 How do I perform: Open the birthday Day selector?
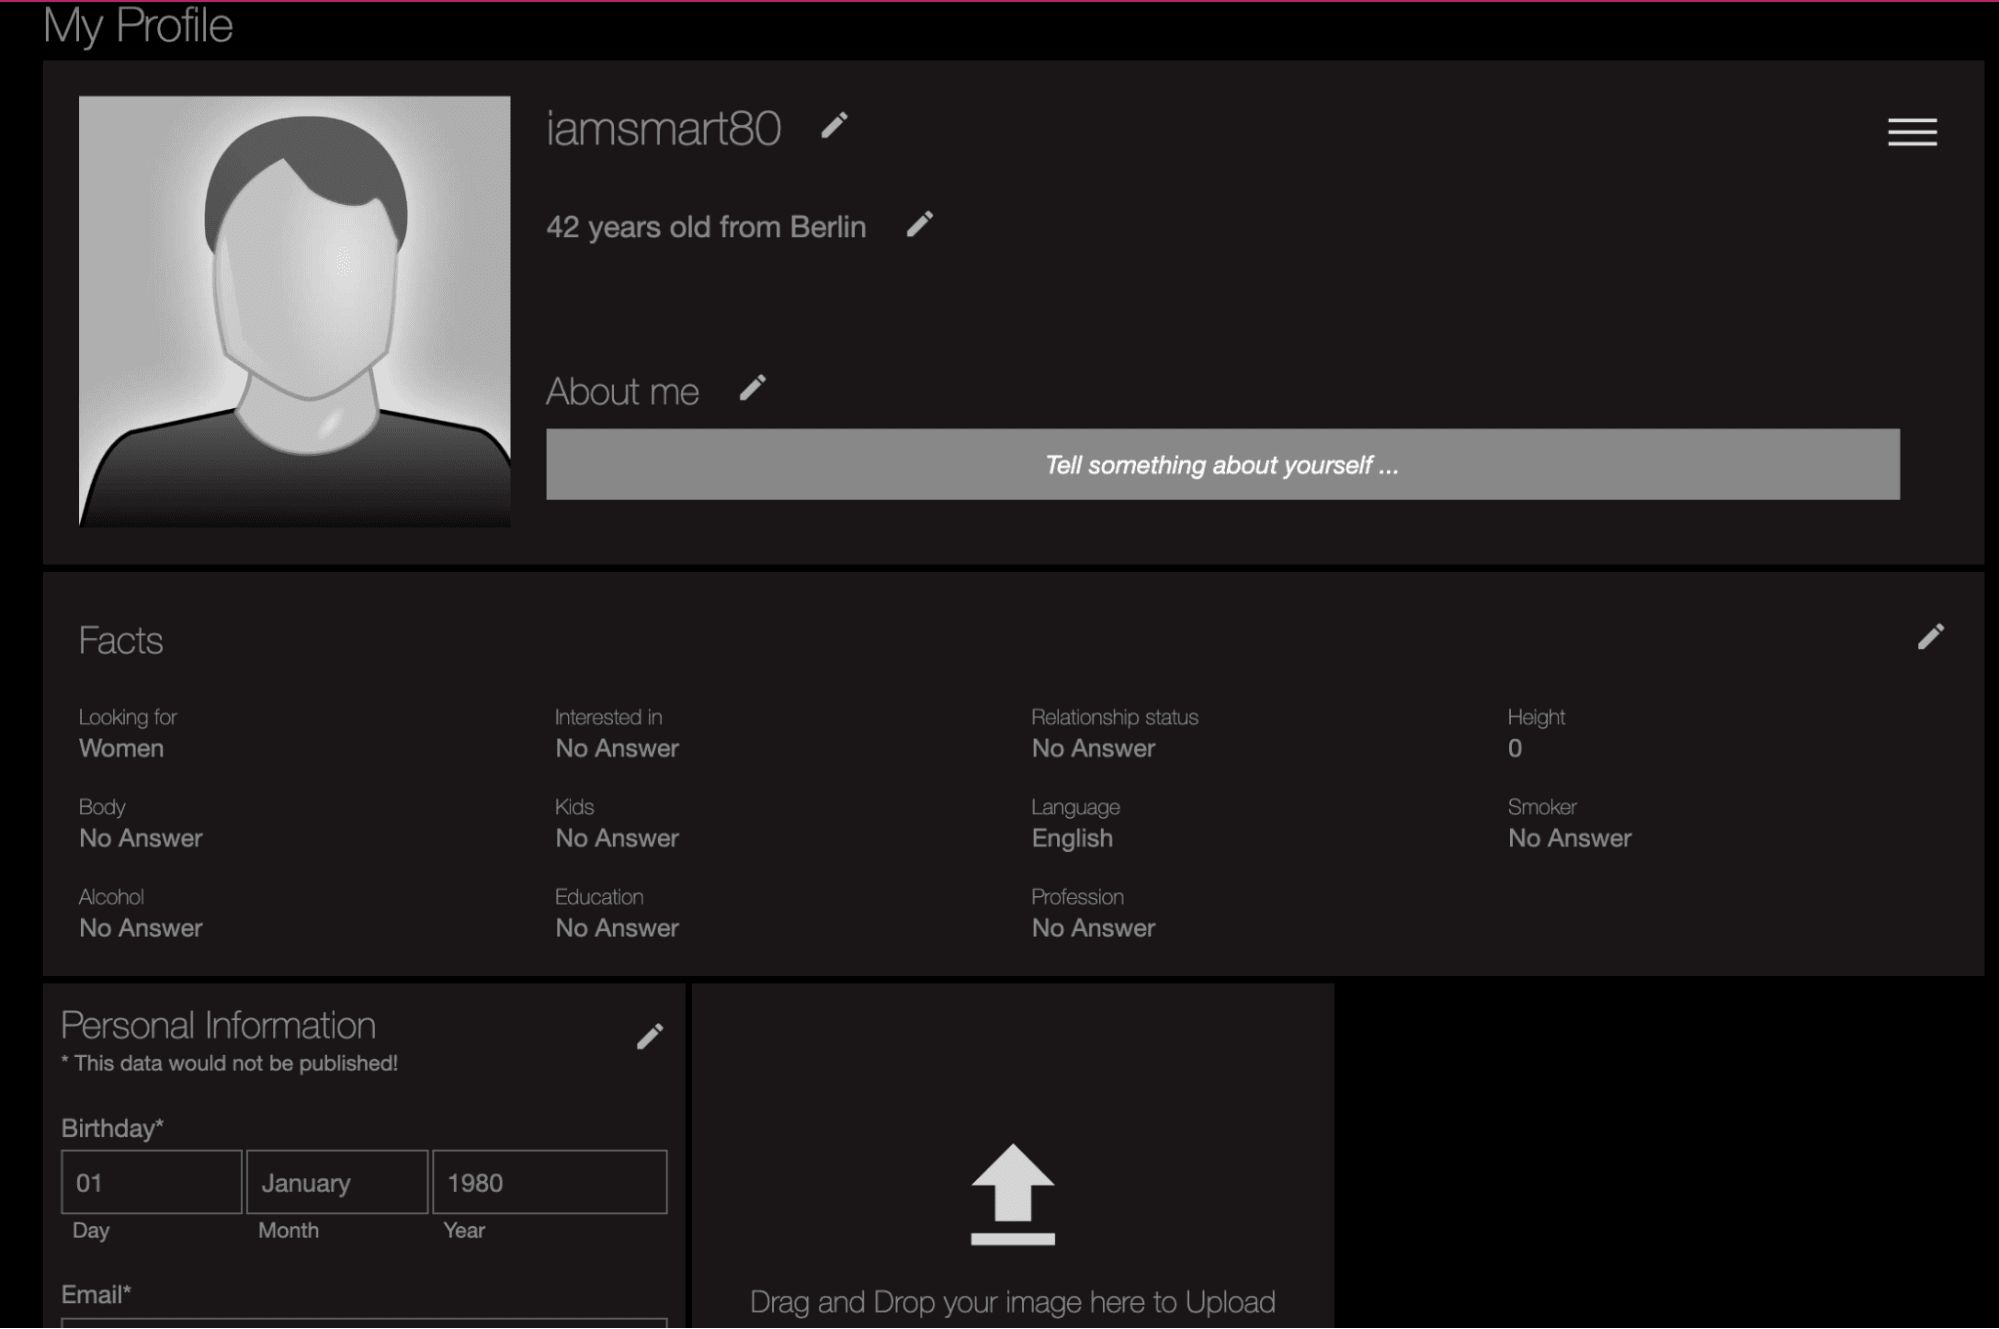150,1182
